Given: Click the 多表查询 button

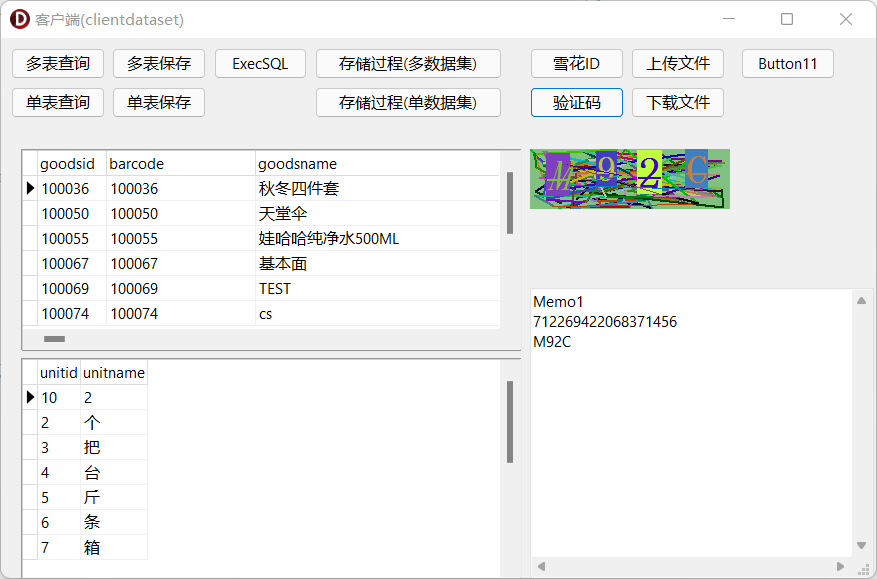Looking at the screenshot, I should tap(58, 64).
